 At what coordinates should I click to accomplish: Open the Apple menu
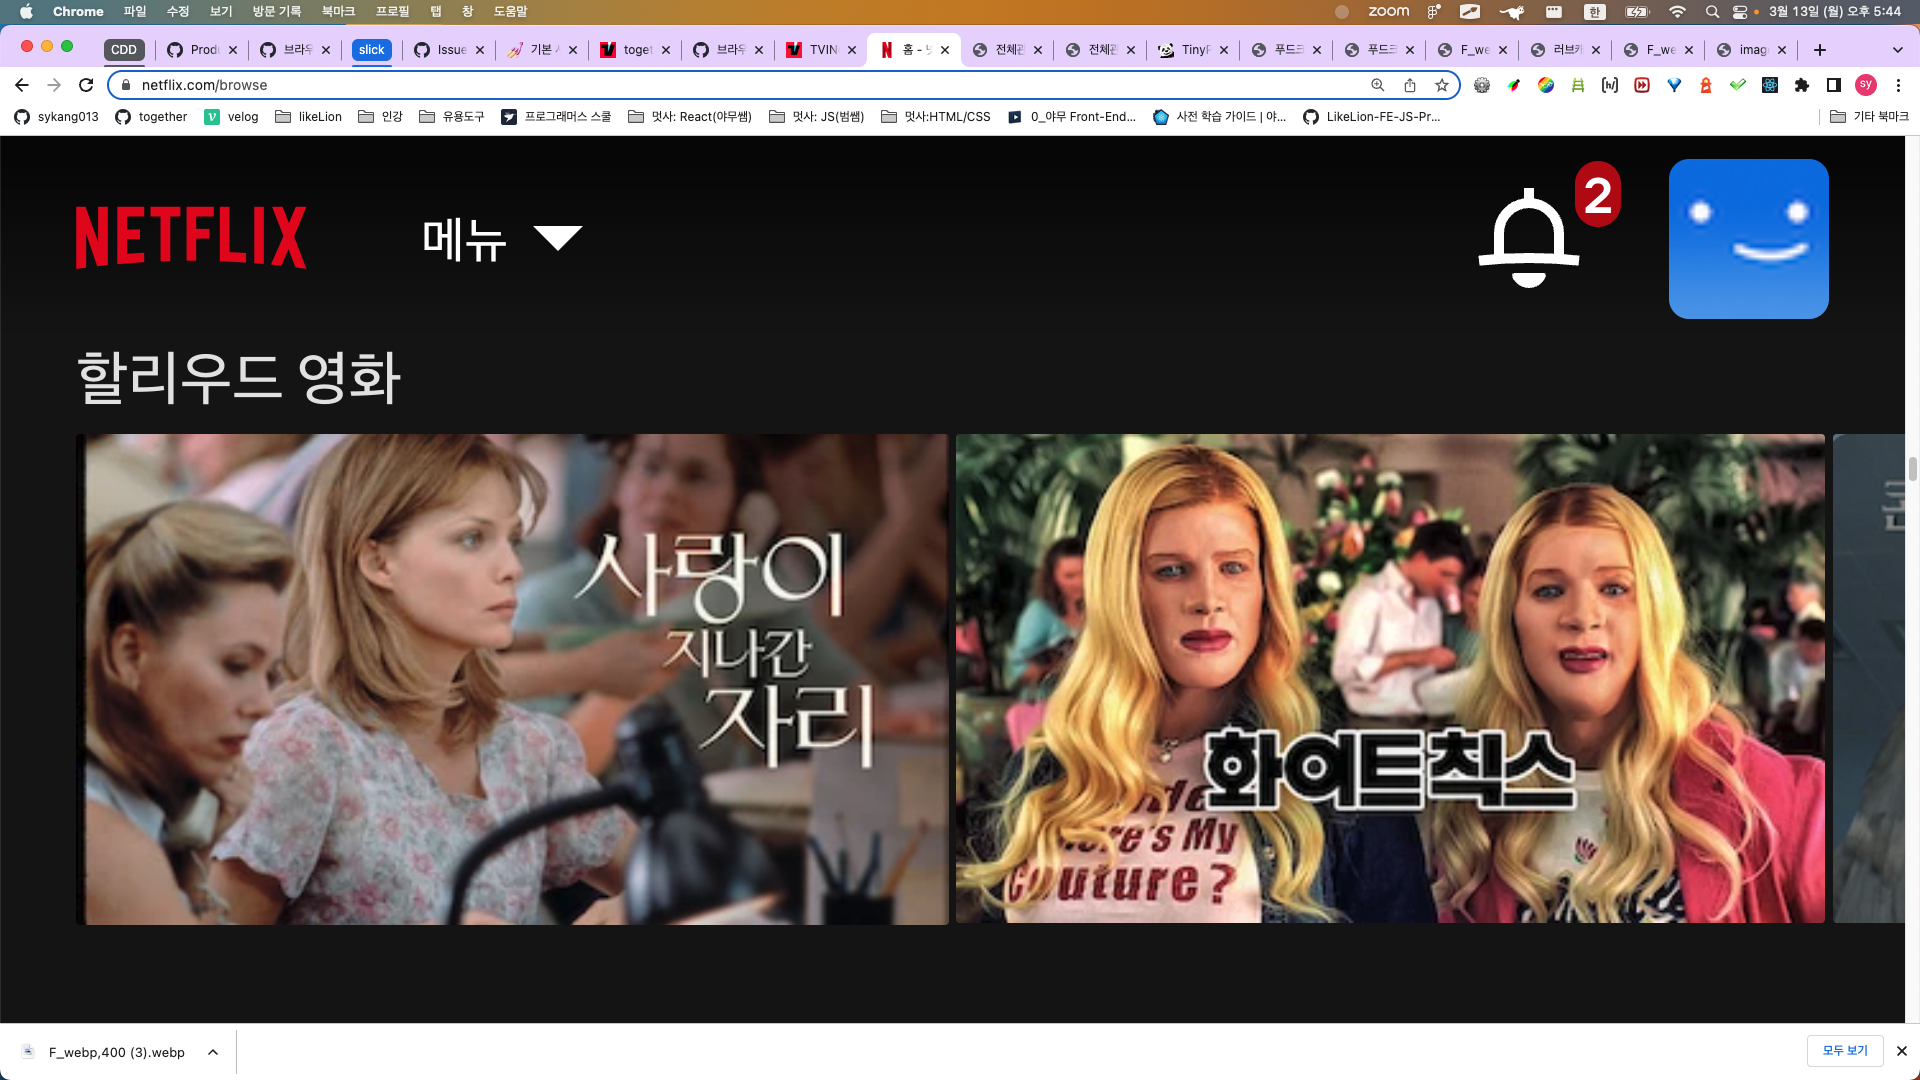[x=27, y=11]
